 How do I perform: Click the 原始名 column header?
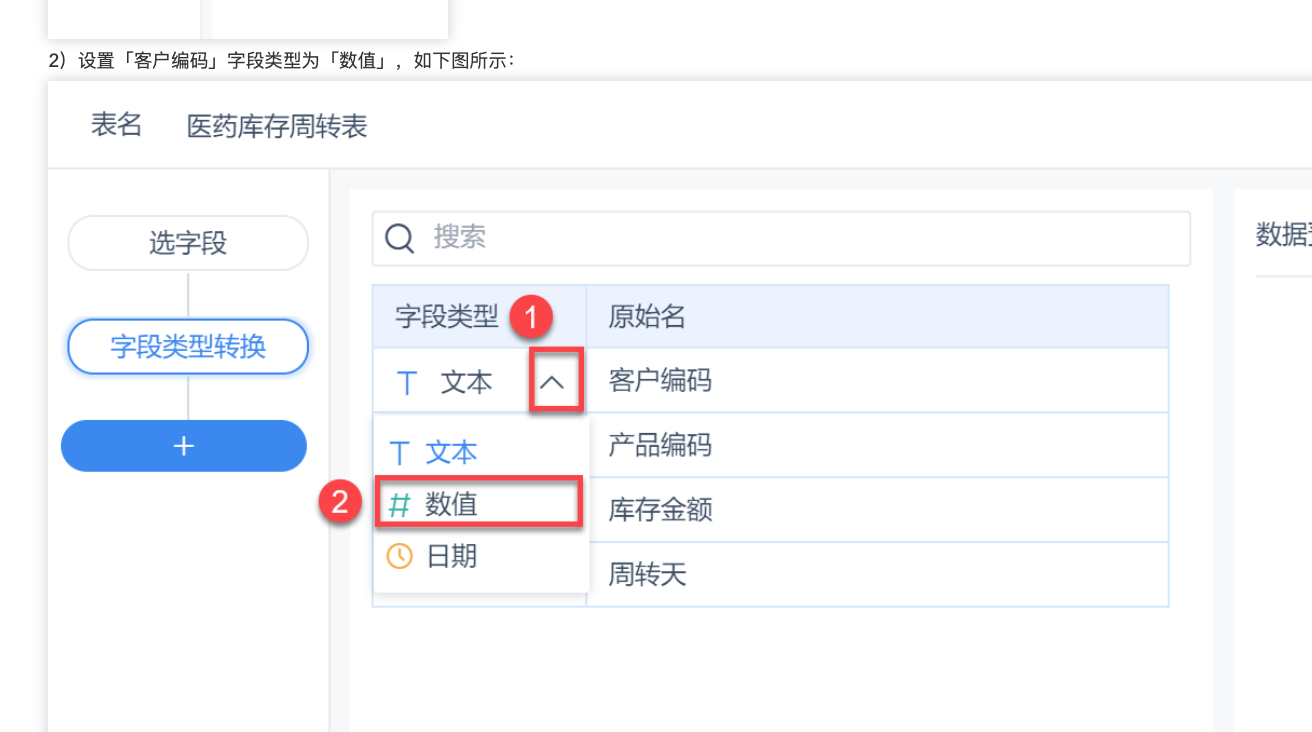647,317
